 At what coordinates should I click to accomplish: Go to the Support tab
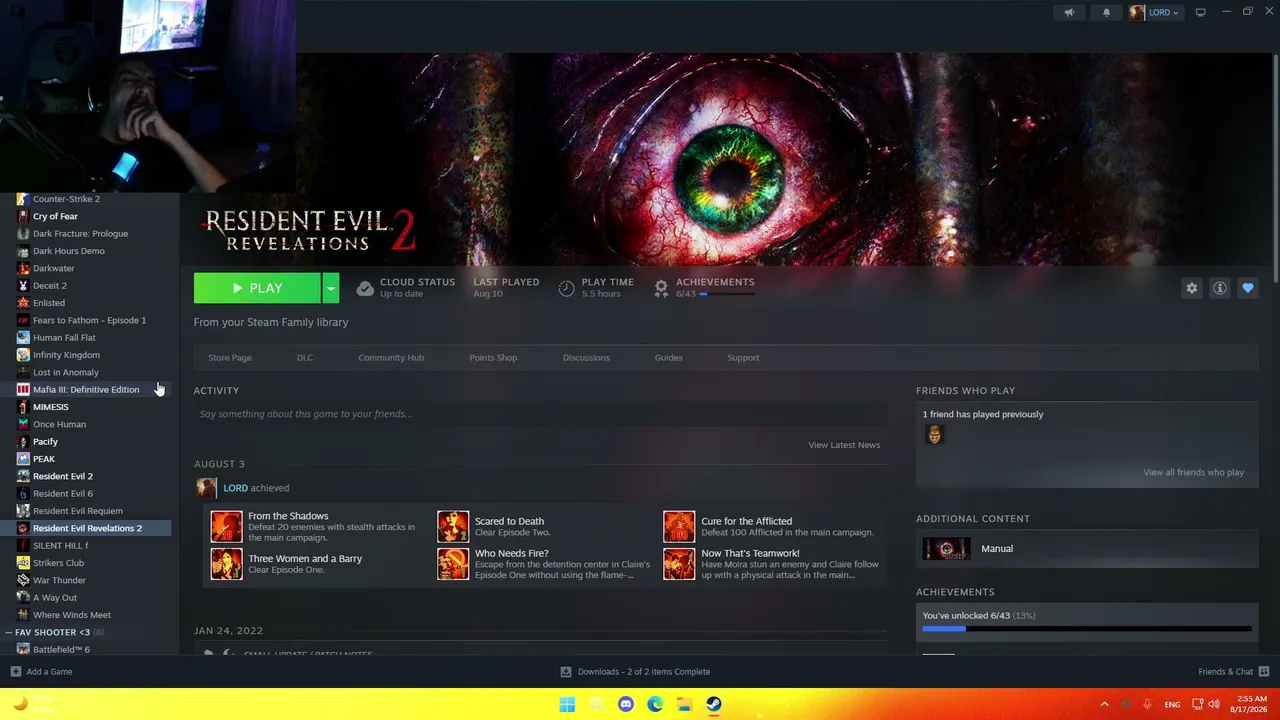[x=743, y=357]
